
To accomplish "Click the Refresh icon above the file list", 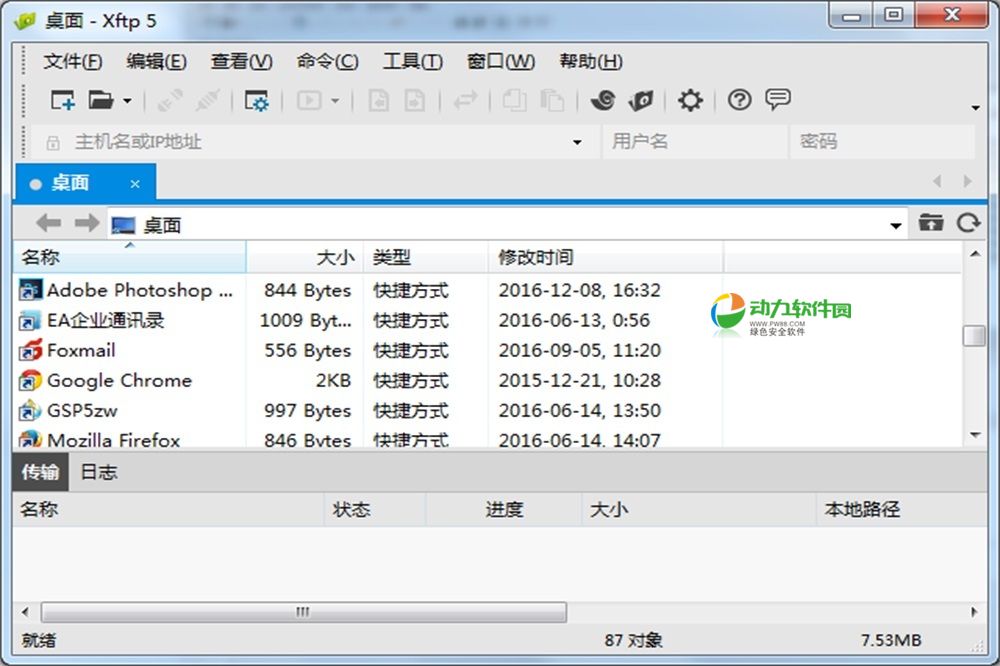I will (x=968, y=223).
